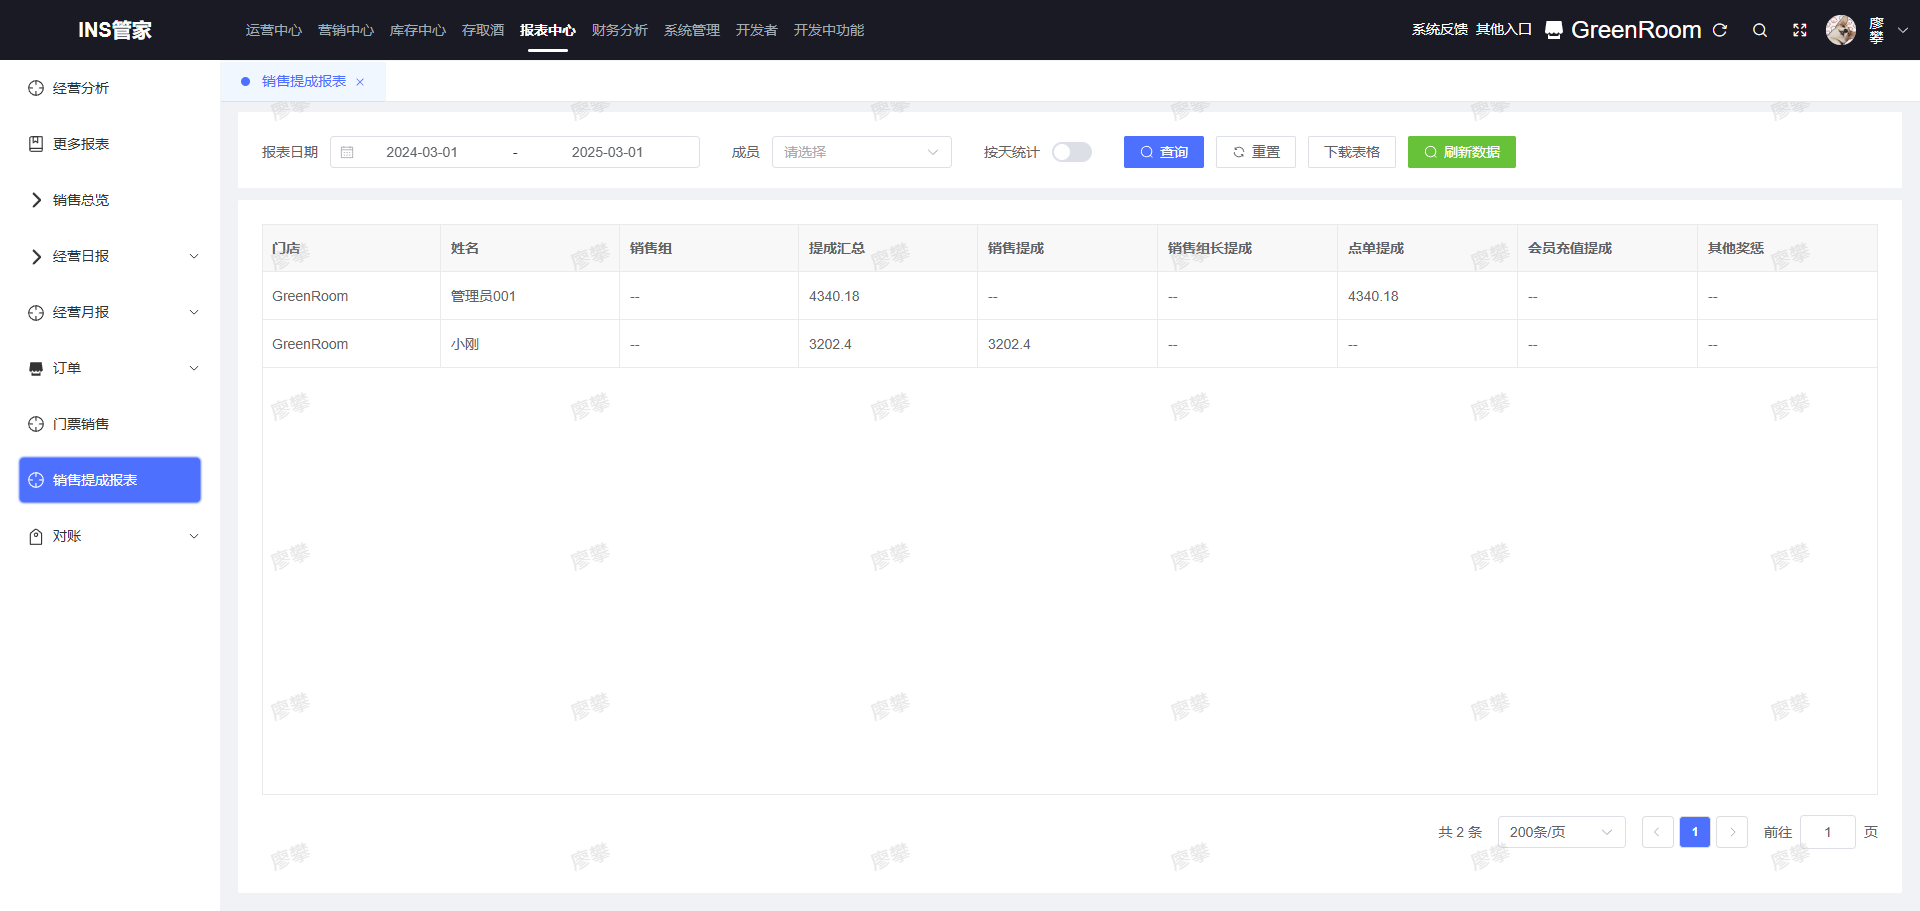Click the GreenRoom store name in header

(x=1636, y=30)
